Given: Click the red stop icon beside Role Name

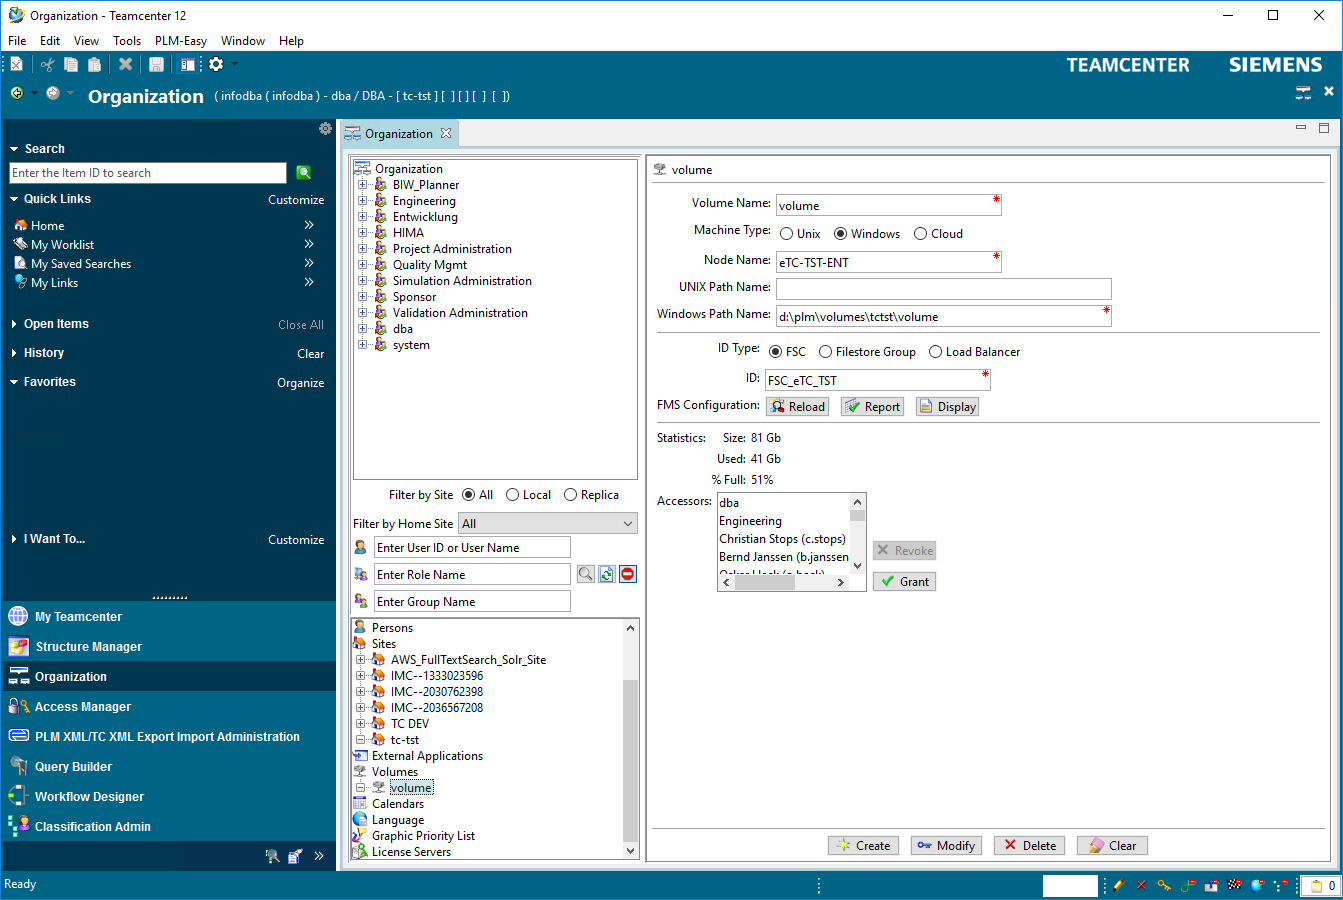Looking at the screenshot, I should 627,574.
